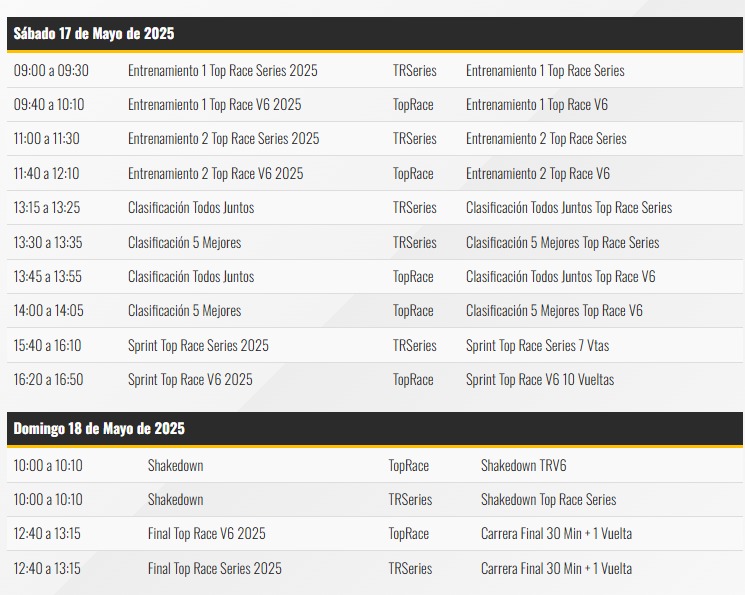Click the Domingo 18 de Mayo header
This screenshot has height=595, width=745.
[x=99, y=429]
